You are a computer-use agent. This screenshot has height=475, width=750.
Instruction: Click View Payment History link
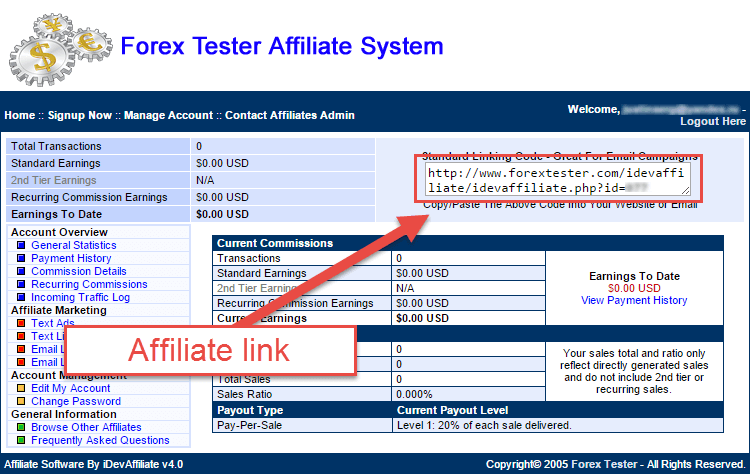pos(634,300)
